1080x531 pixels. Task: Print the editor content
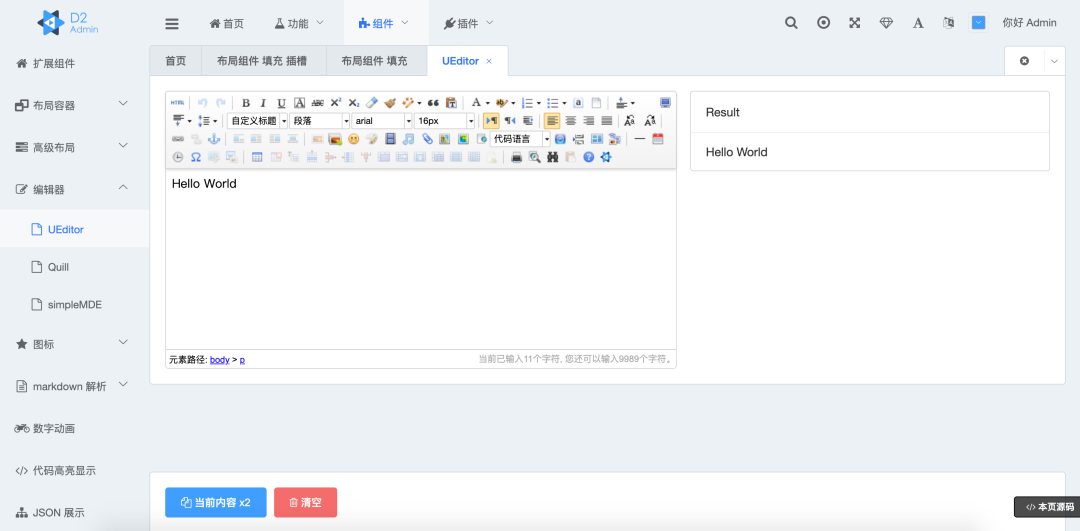click(x=517, y=157)
